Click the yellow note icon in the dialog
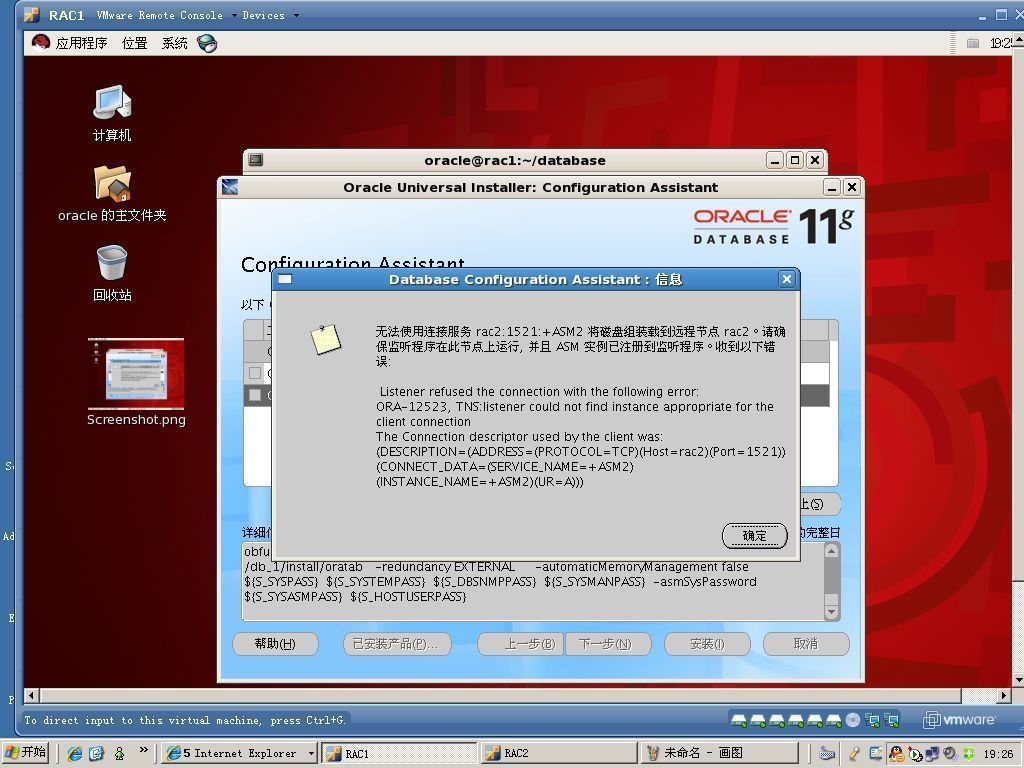This screenshot has width=1024, height=768. [x=325, y=339]
